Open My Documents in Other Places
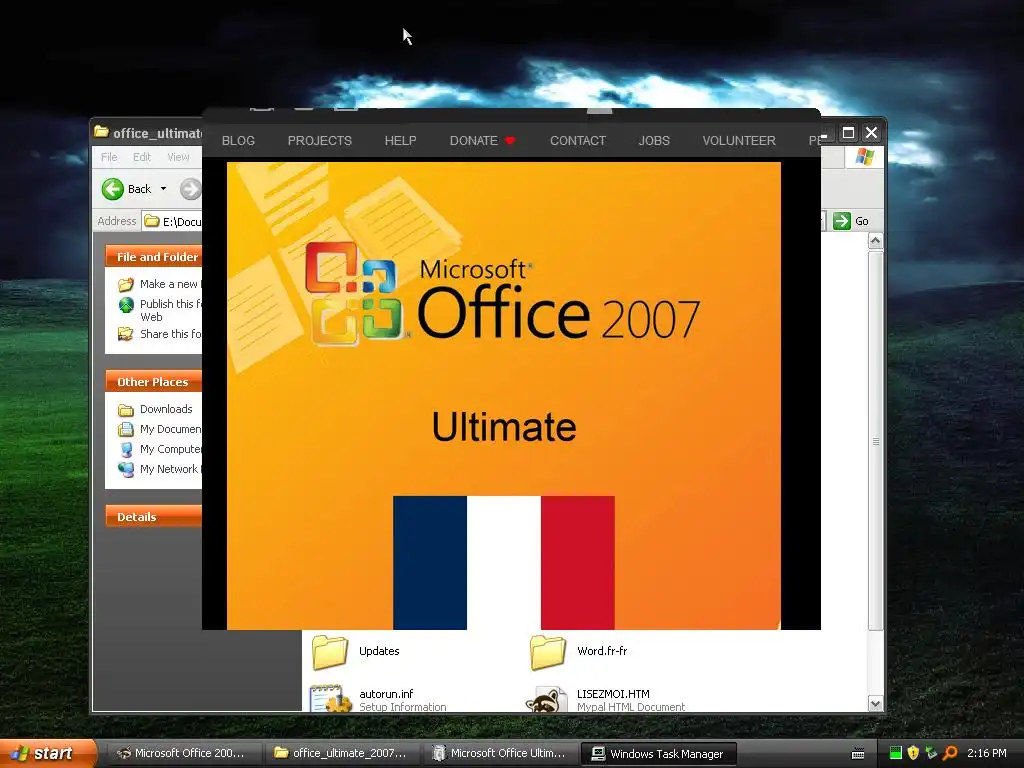The height and width of the screenshot is (768, 1024). point(170,429)
